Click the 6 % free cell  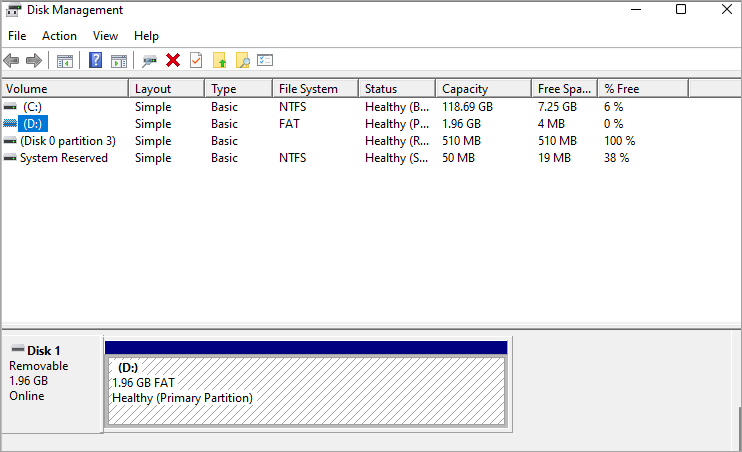613,107
